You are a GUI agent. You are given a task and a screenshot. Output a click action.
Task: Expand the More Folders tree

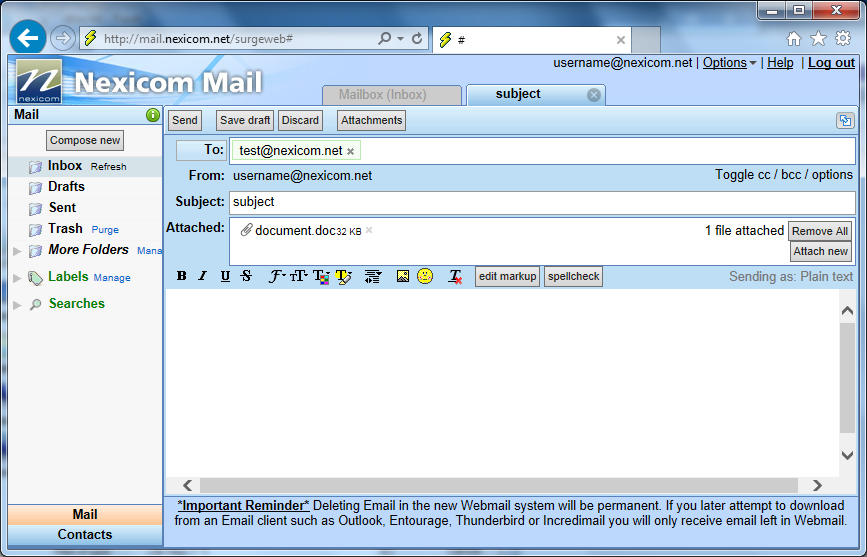click(x=17, y=251)
